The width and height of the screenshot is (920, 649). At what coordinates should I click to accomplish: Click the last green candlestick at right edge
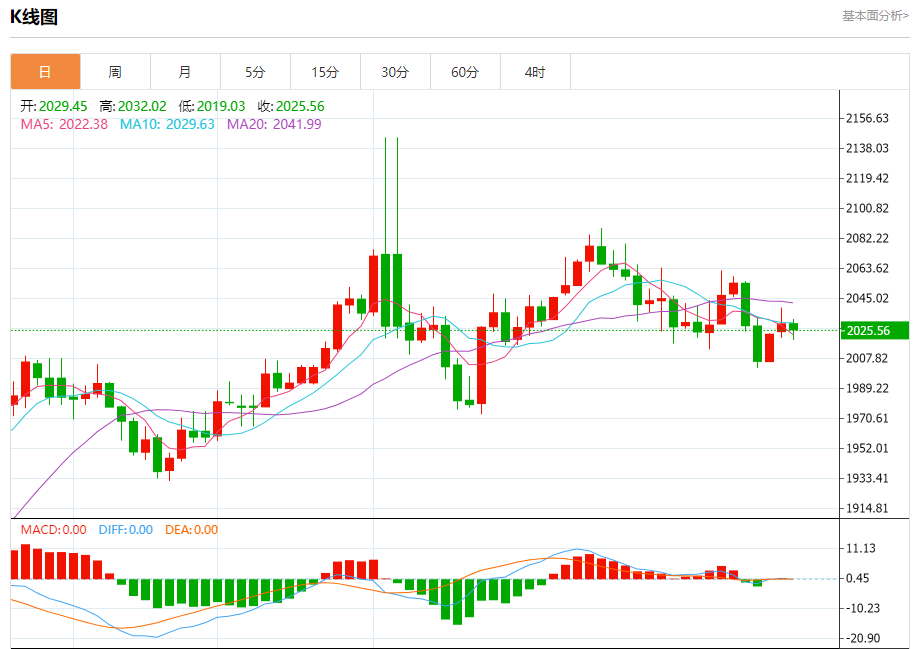[793, 327]
